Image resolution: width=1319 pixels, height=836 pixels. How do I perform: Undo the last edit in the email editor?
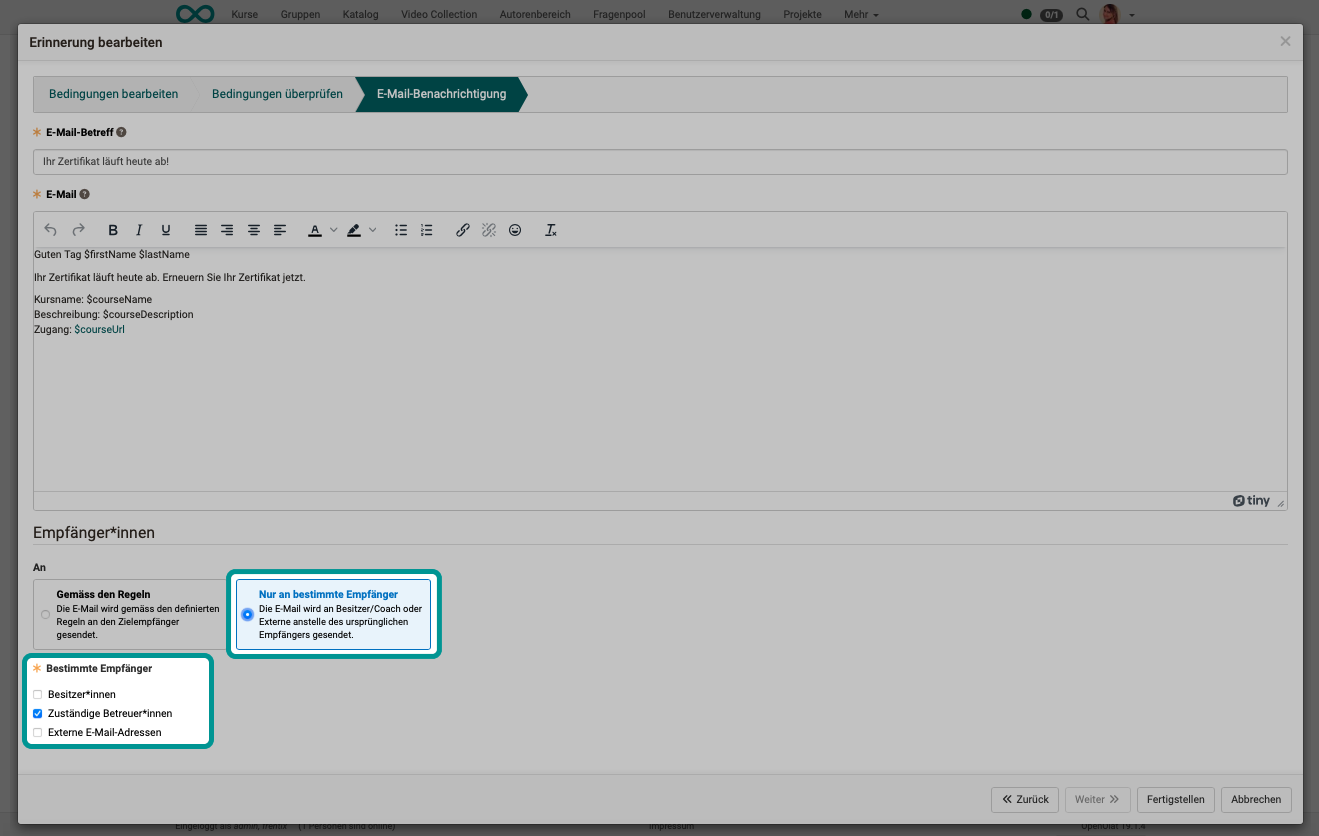[50, 230]
